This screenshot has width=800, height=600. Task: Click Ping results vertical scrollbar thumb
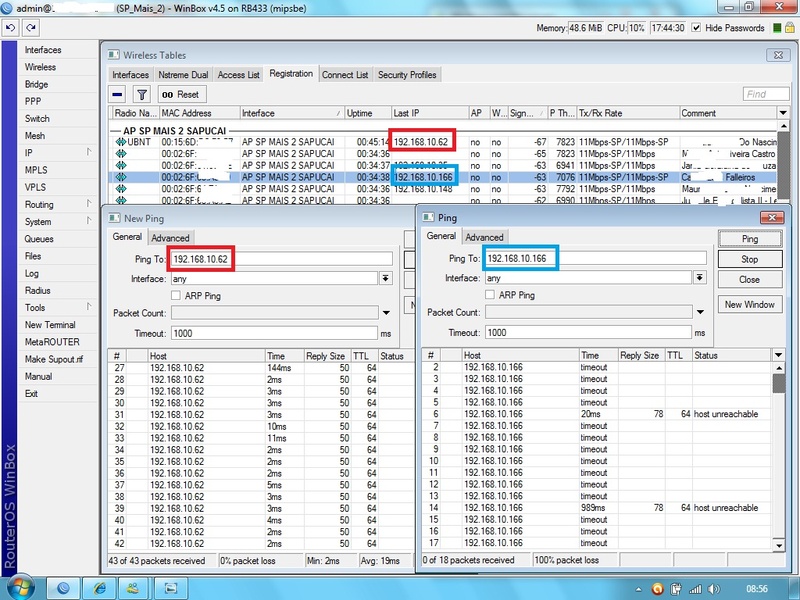pyautogui.click(x=779, y=384)
